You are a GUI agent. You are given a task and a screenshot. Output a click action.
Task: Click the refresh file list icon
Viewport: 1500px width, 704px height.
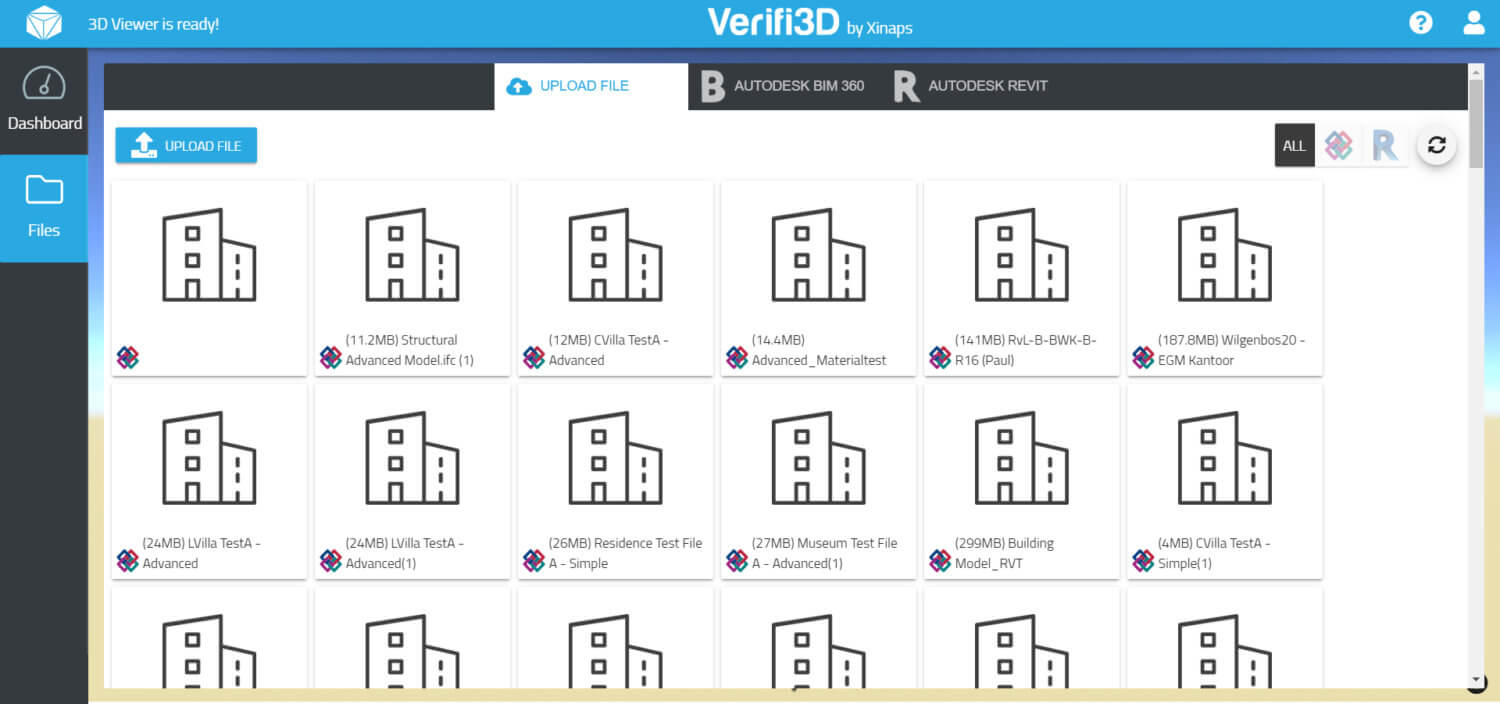(1436, 146)
